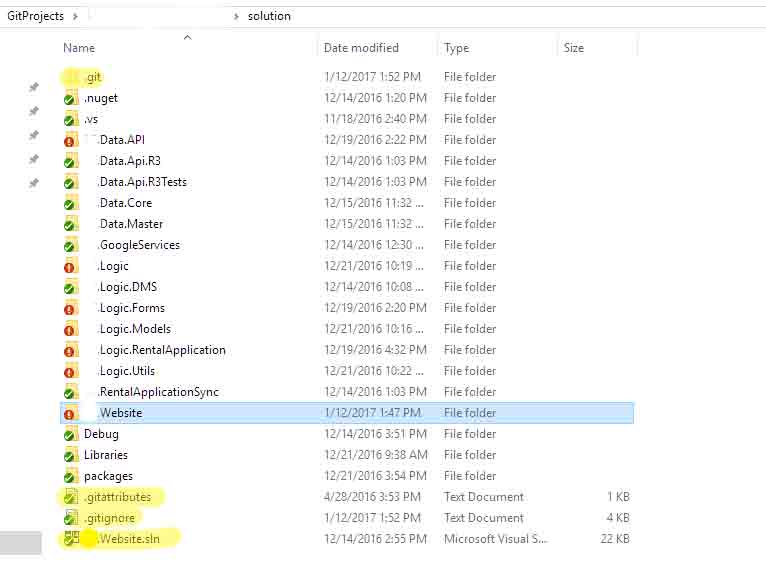Select the Website.sln file name

pos(129,539)
